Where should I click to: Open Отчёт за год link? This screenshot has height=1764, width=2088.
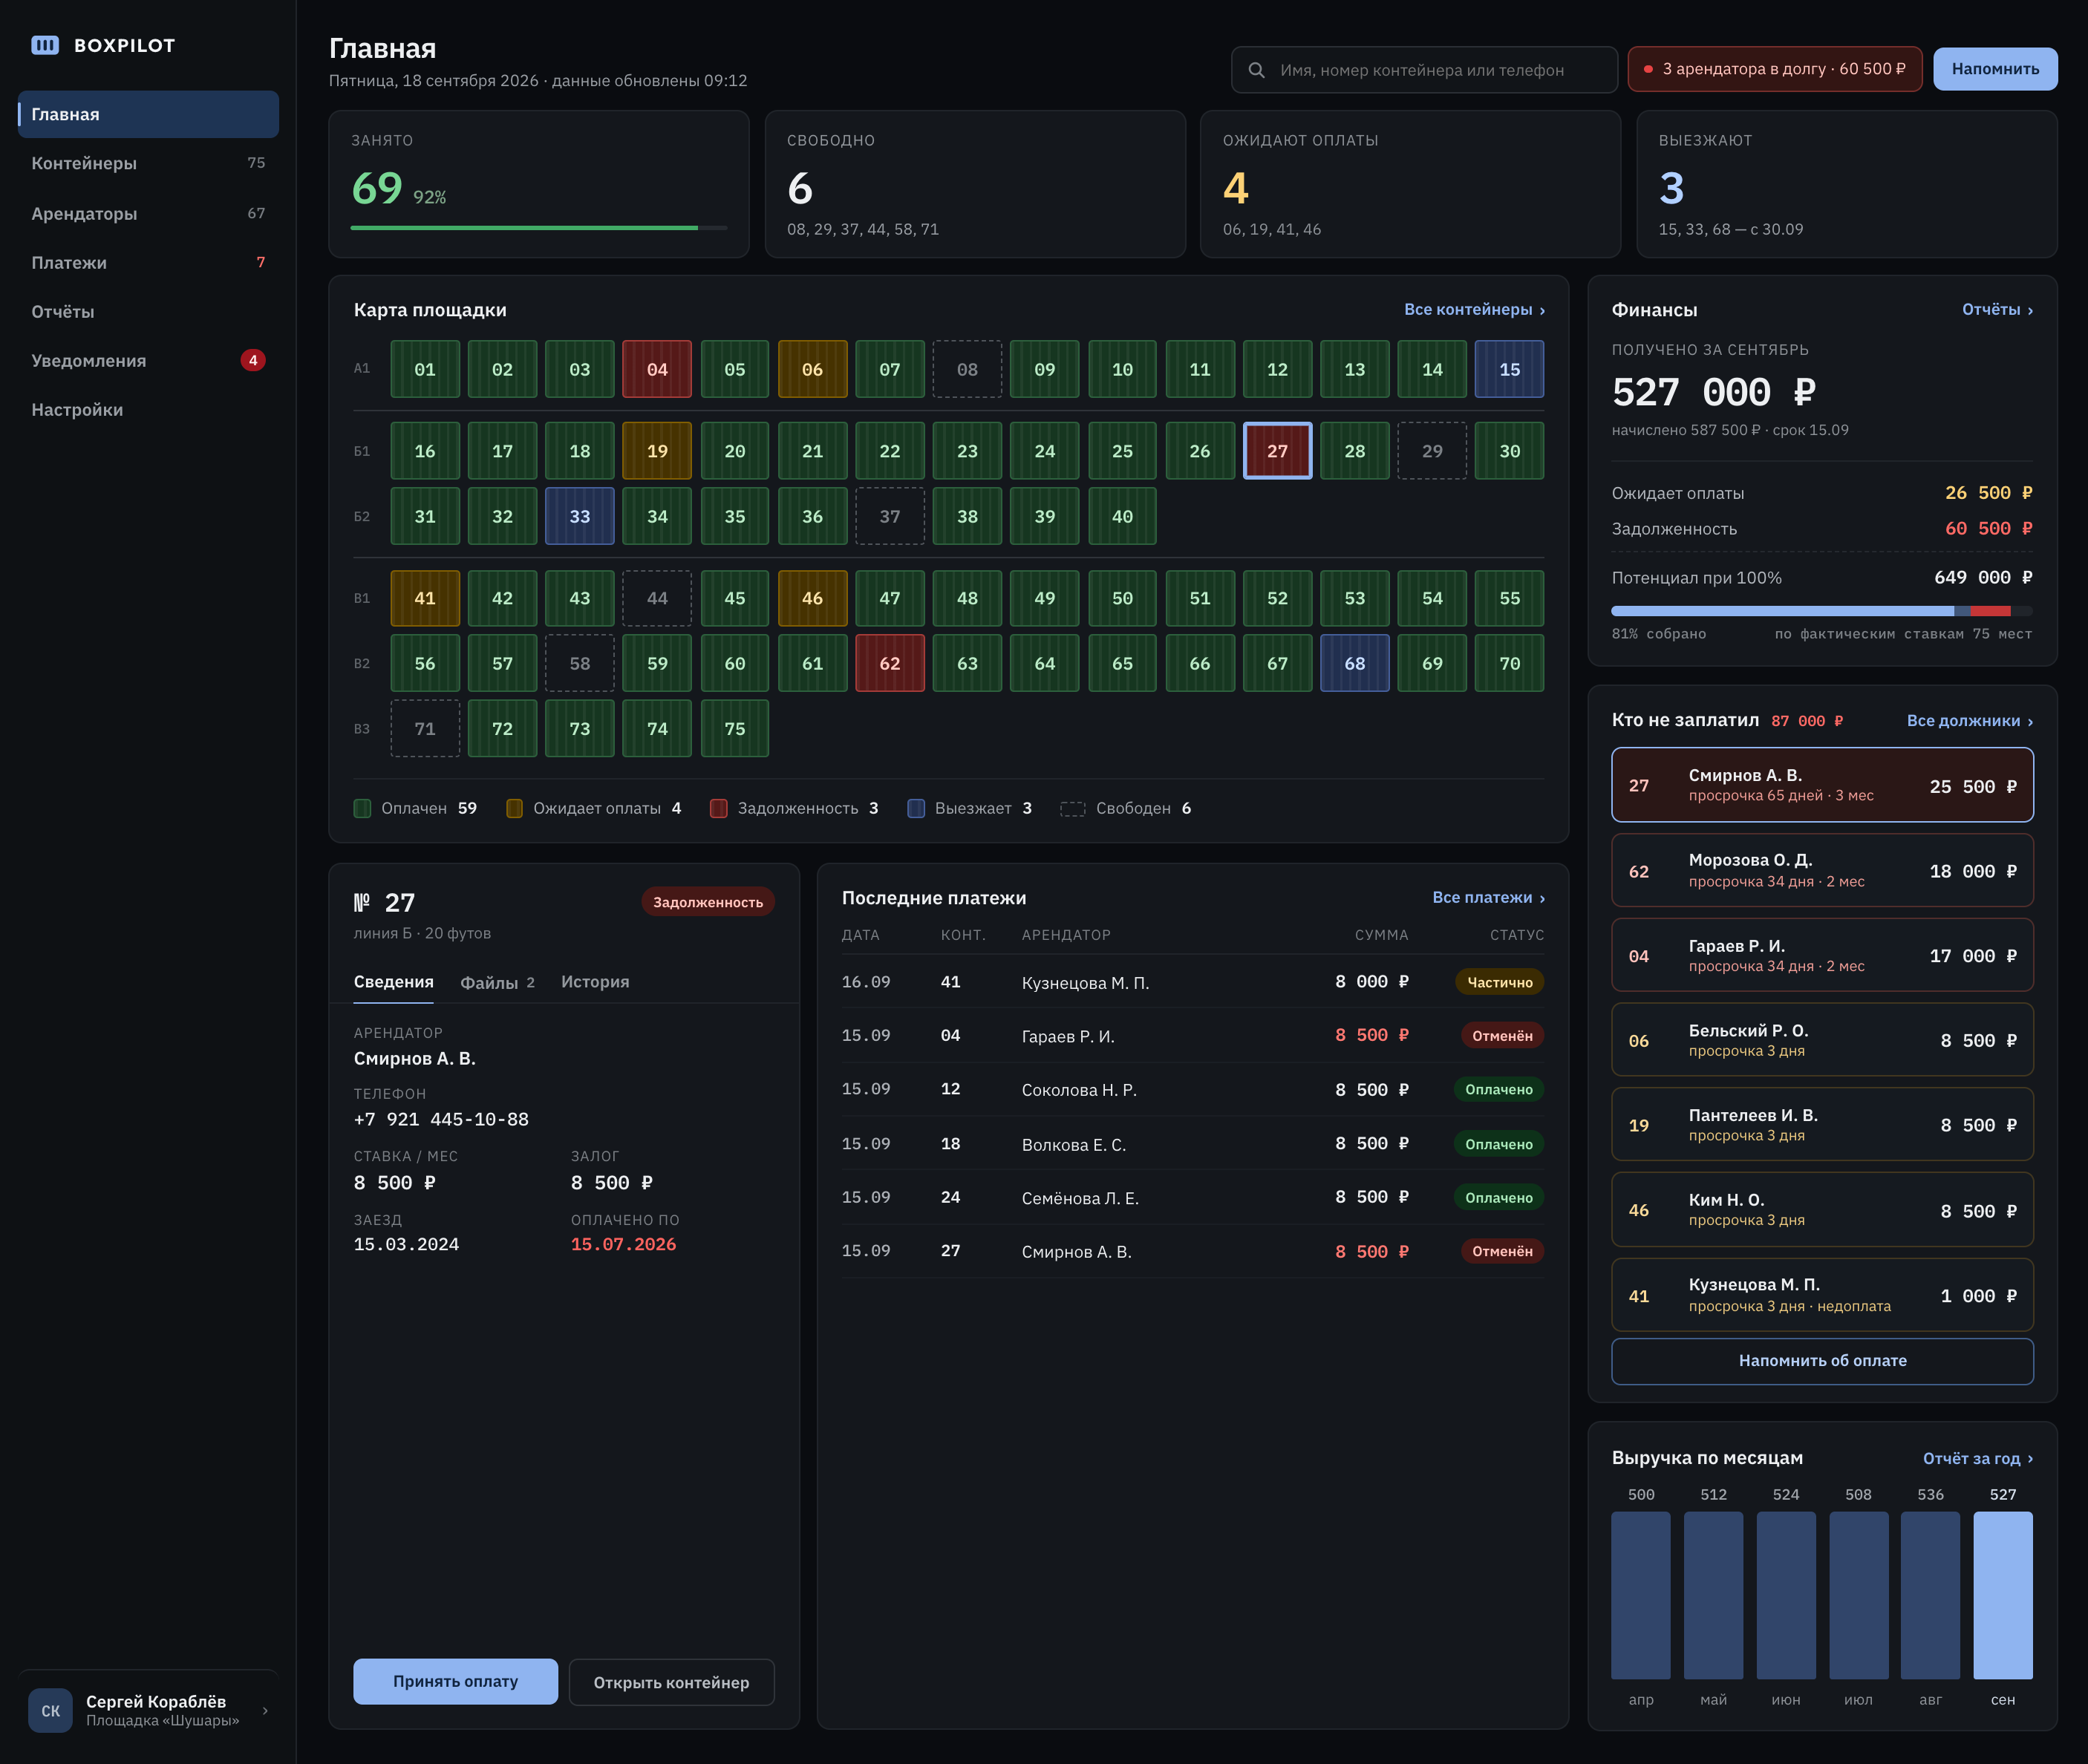click(1977, 1459)
